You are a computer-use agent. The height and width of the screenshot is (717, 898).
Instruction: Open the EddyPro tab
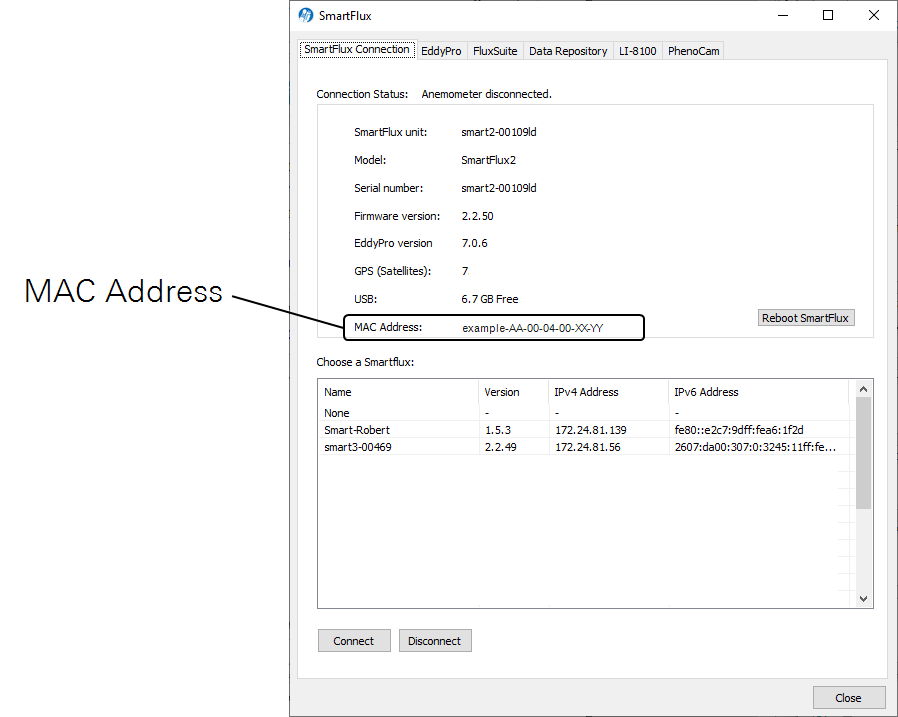click(x=441, y=51)
